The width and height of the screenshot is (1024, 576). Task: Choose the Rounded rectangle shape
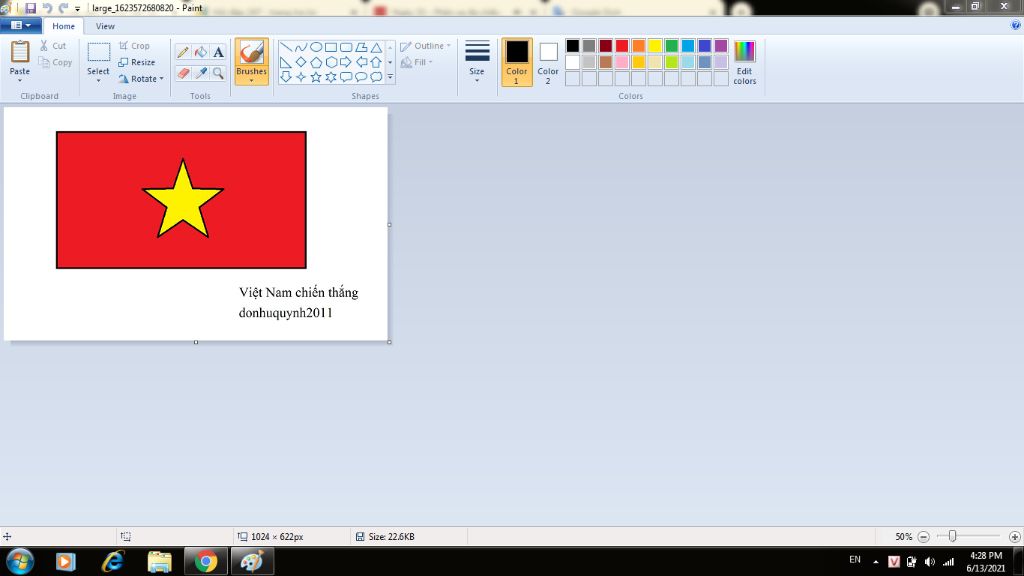[x=346, y=47]
